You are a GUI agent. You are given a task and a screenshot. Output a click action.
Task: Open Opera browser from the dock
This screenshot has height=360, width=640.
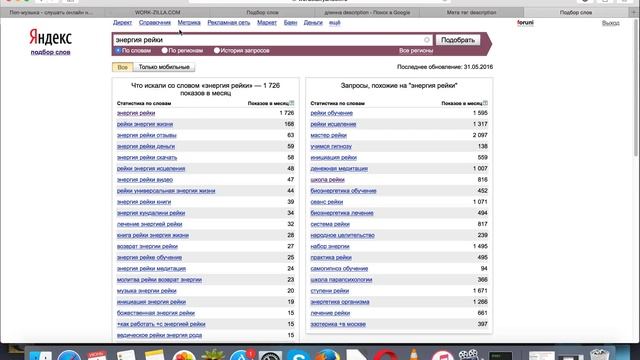(x=385, y=355)
